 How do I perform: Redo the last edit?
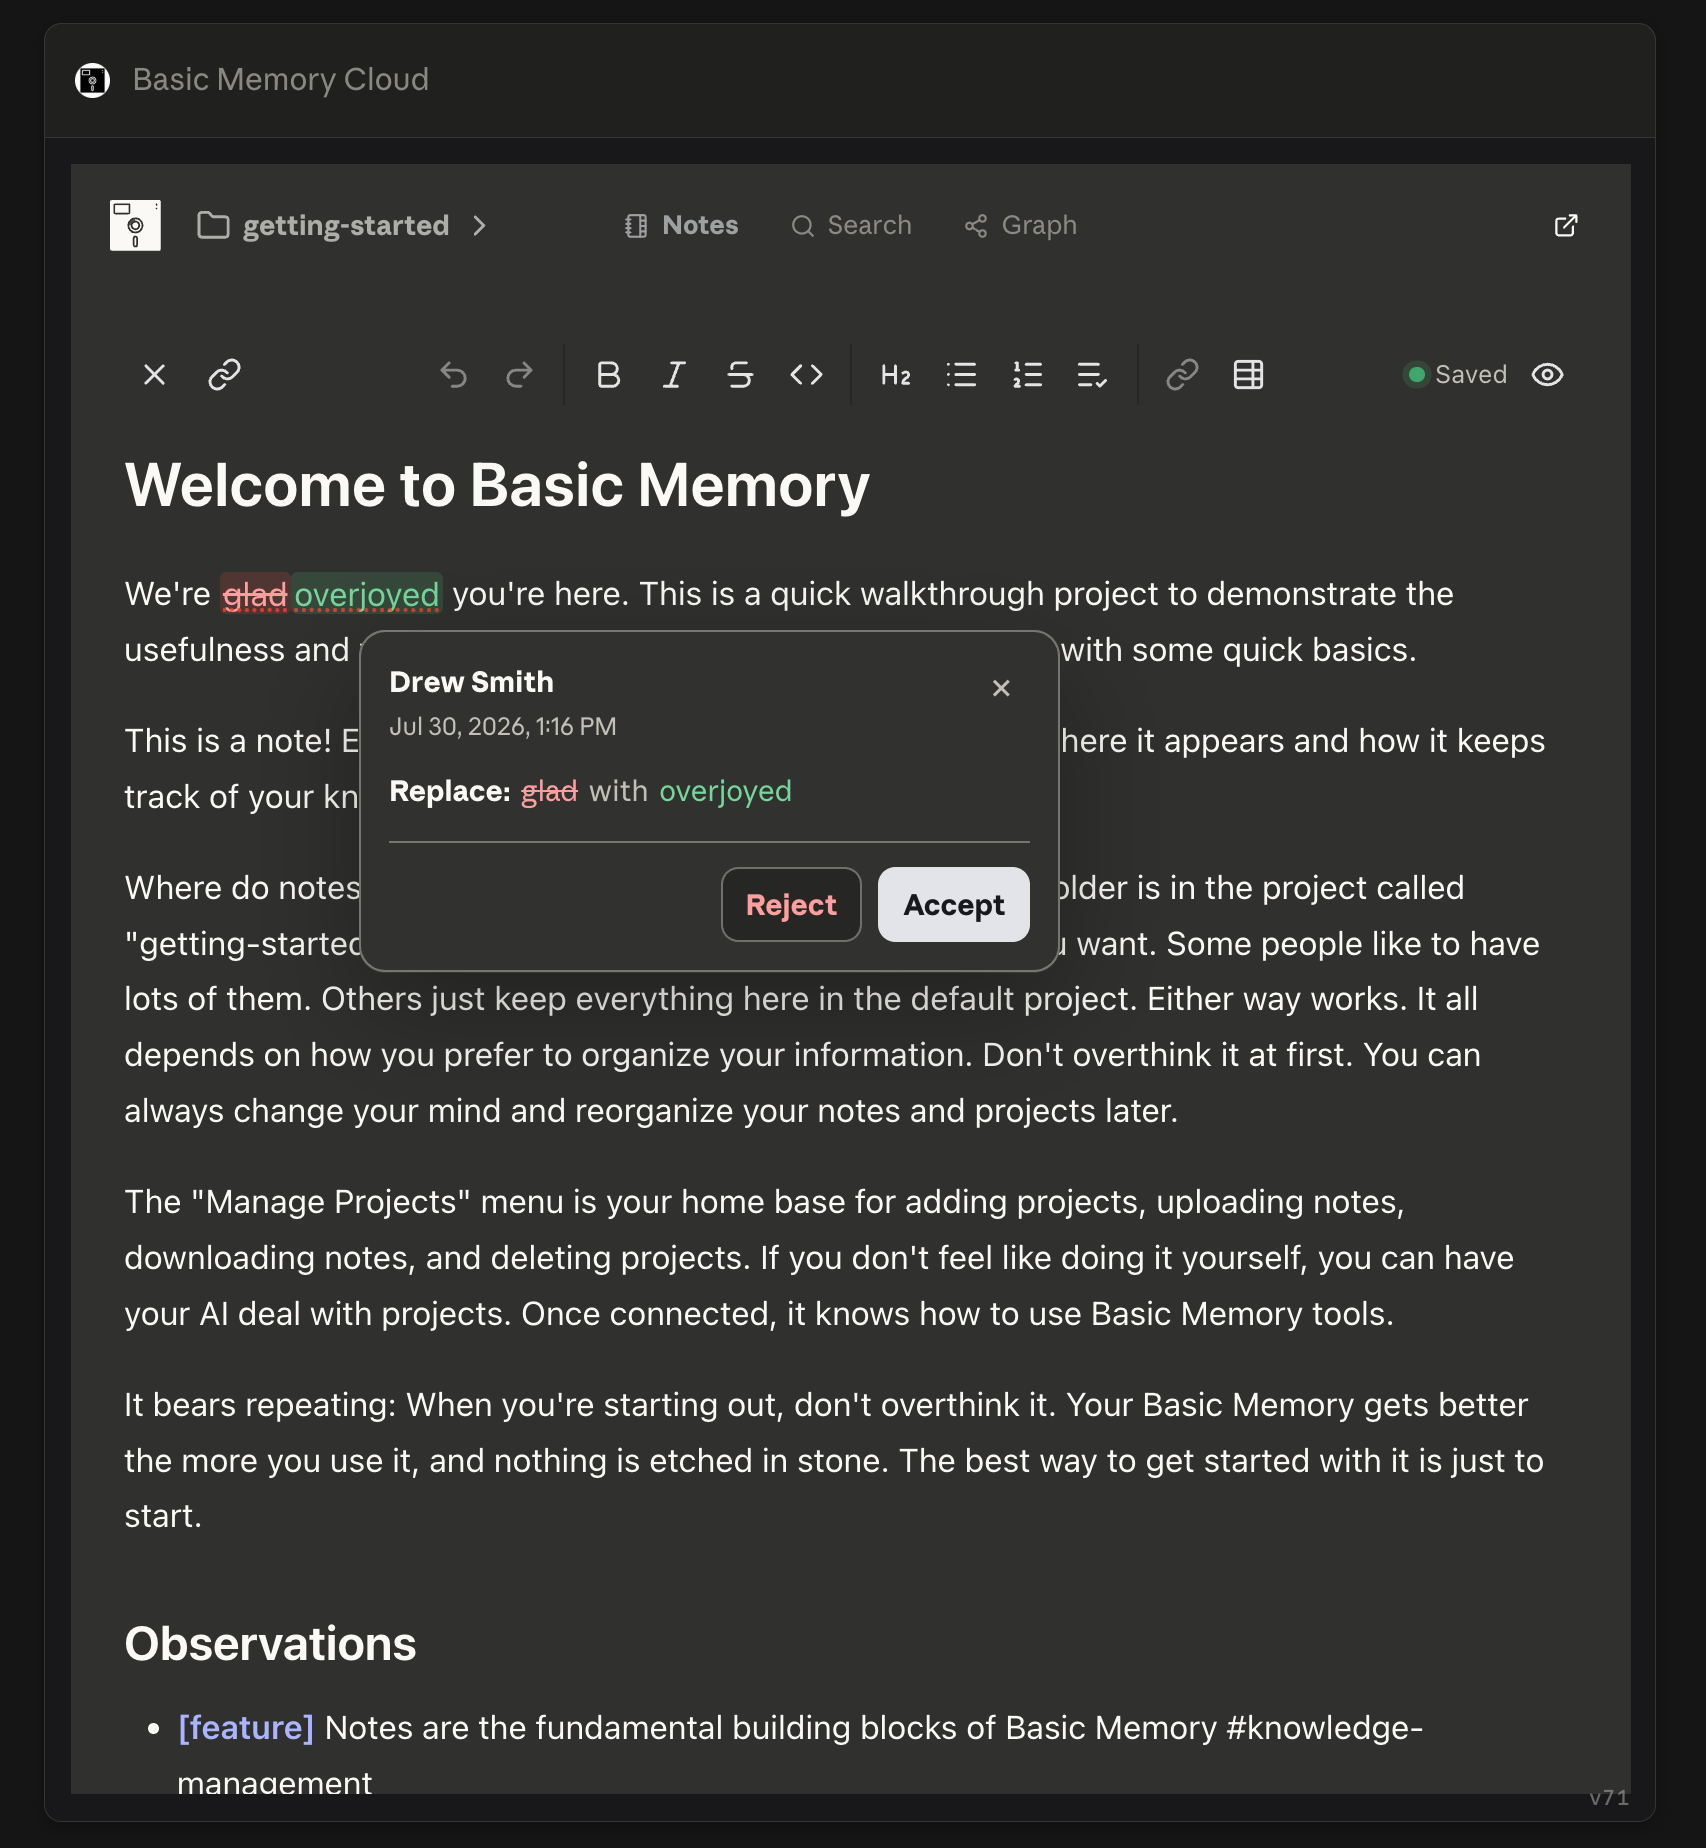(520, 375)
